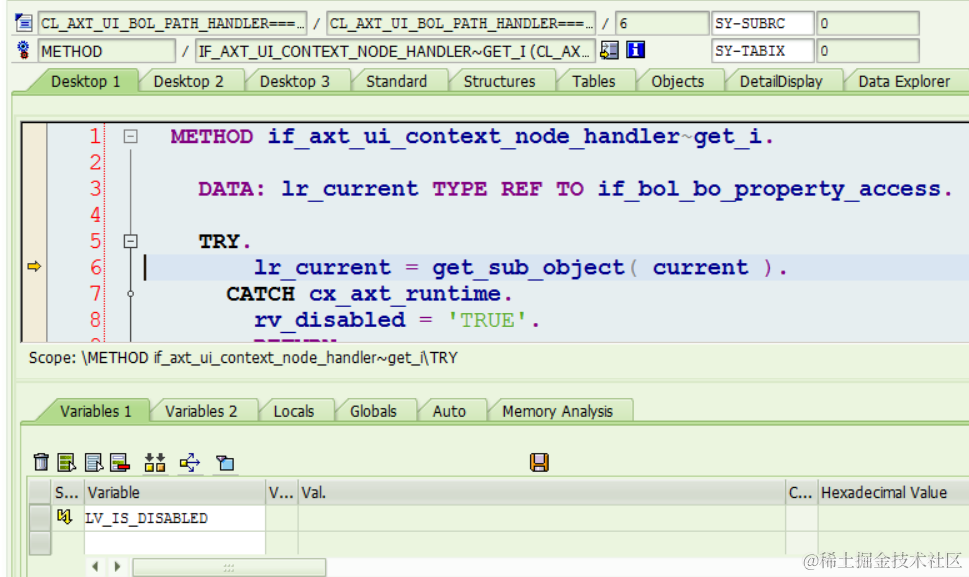Click the METHOD event type field
Screen dimensions: 969x577
(x=107, y=51)
